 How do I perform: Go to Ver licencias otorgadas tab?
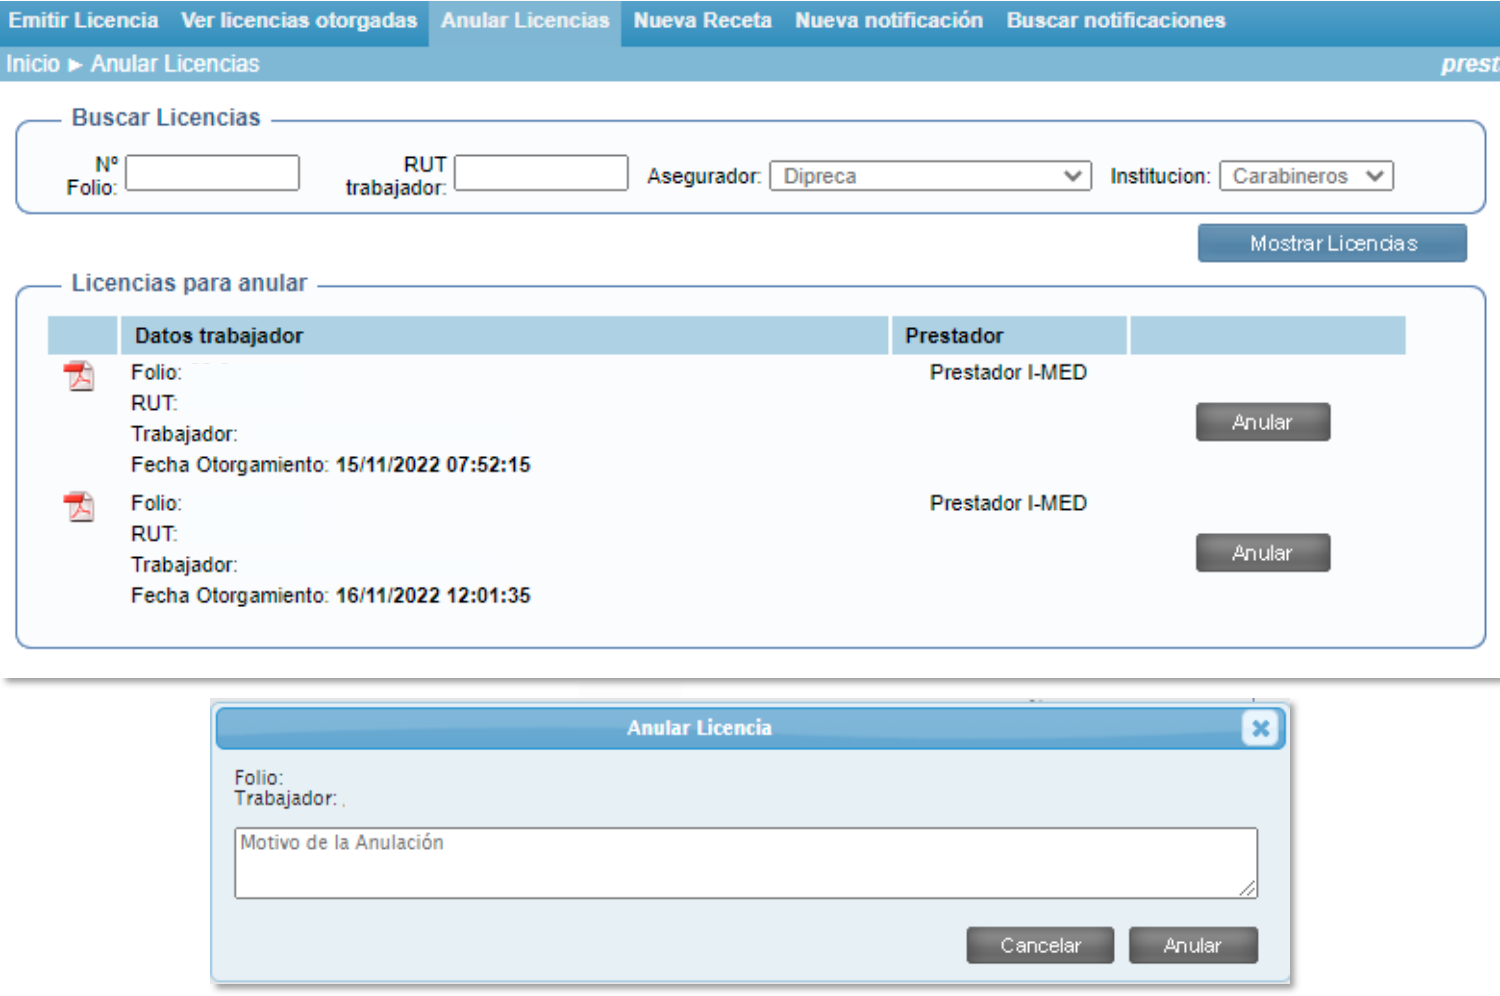(x=299, y=21)
